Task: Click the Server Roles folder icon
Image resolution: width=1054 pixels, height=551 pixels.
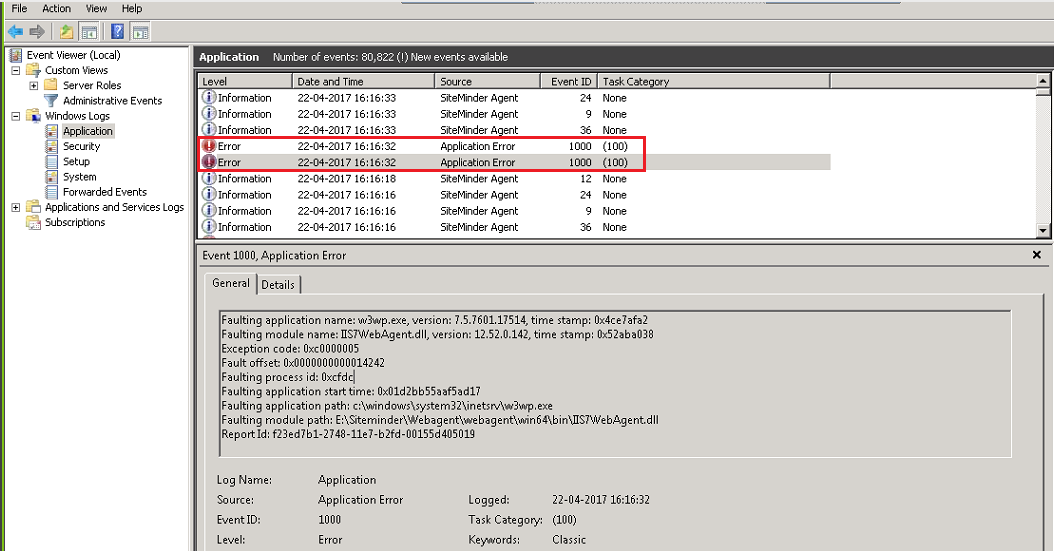Action: coord(51,85)
